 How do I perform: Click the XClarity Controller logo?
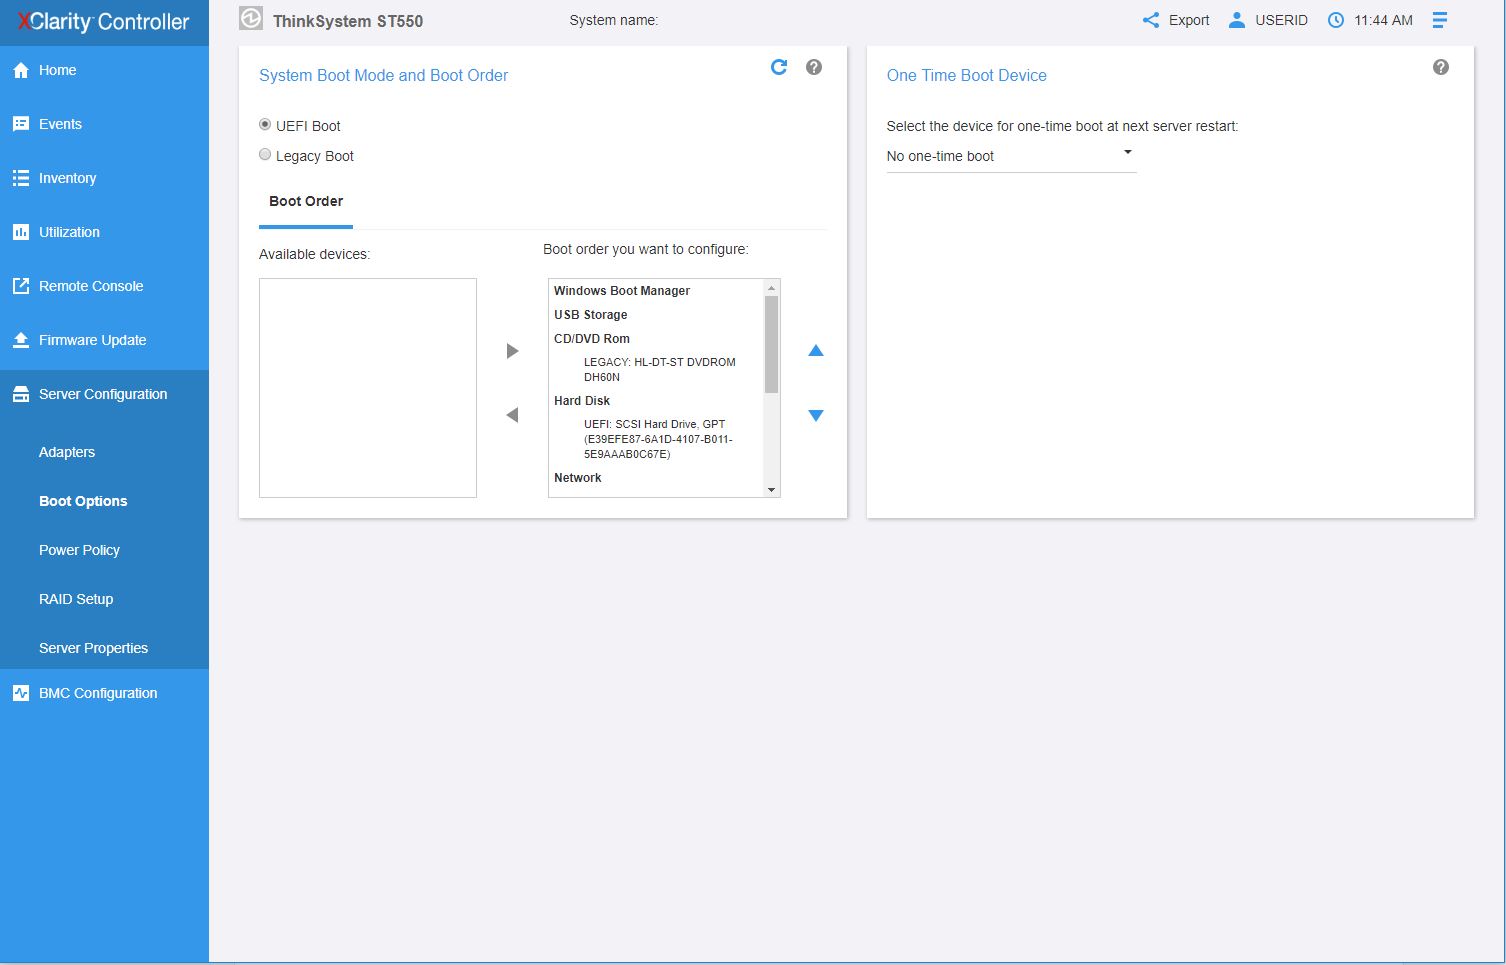(103, 22)
